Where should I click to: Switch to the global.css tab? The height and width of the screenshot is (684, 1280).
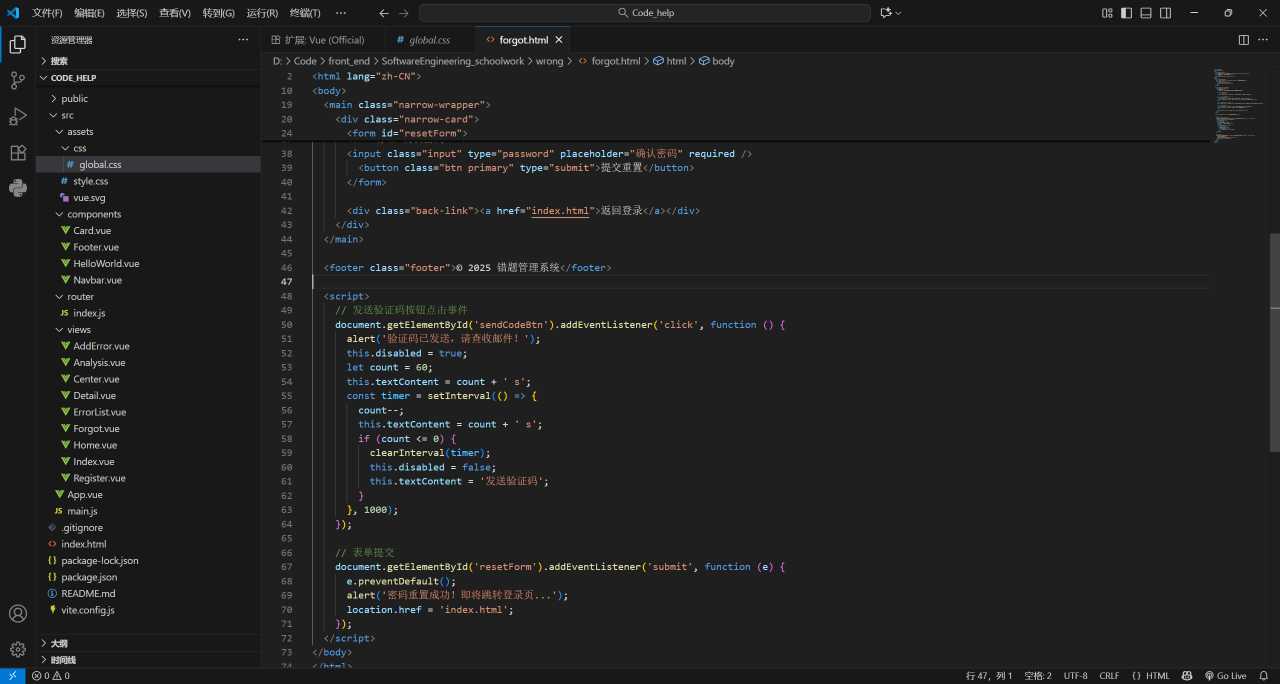pyautogui.click(x=428, y=40)
